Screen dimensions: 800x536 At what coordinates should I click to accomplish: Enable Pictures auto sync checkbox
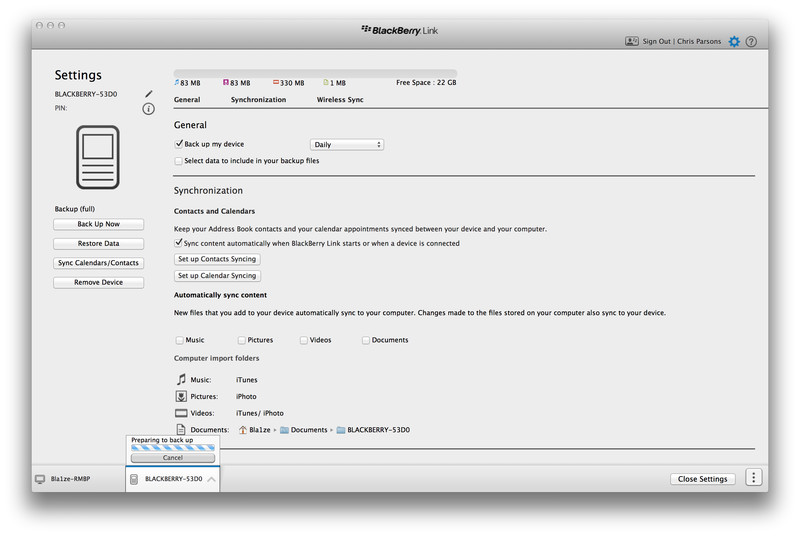(x=242, y=340)
